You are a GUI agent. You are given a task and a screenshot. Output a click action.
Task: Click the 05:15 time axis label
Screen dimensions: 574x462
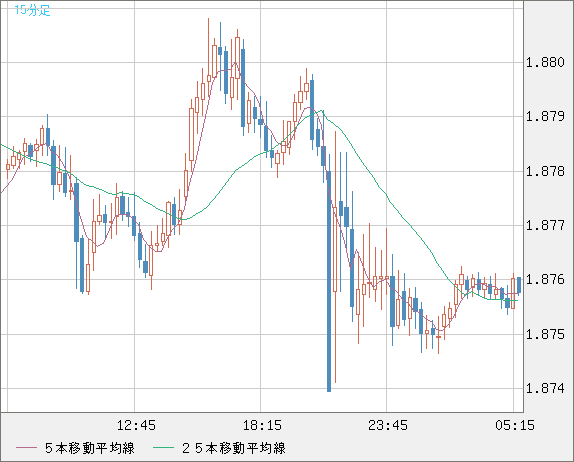pos(515,425)
